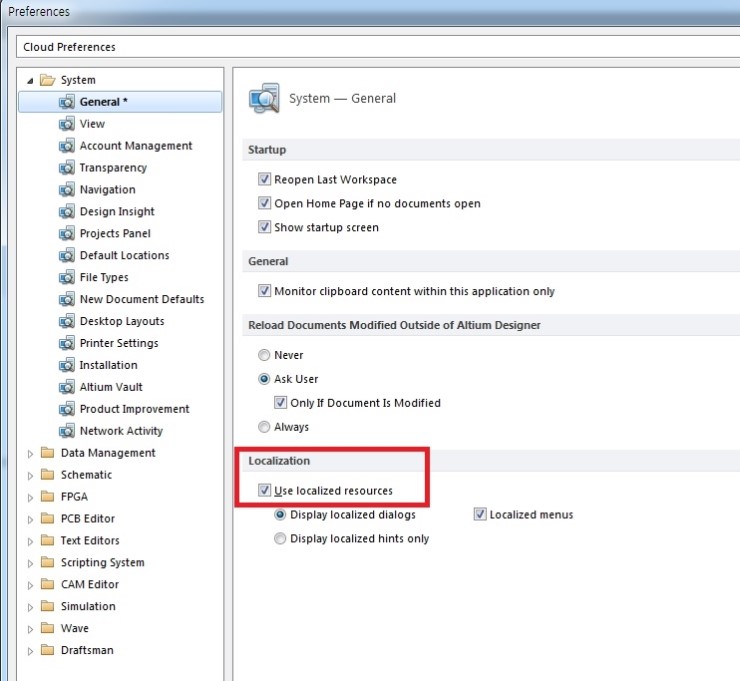
Task: Go to Default Locations settings
Action: click(125, 255)
